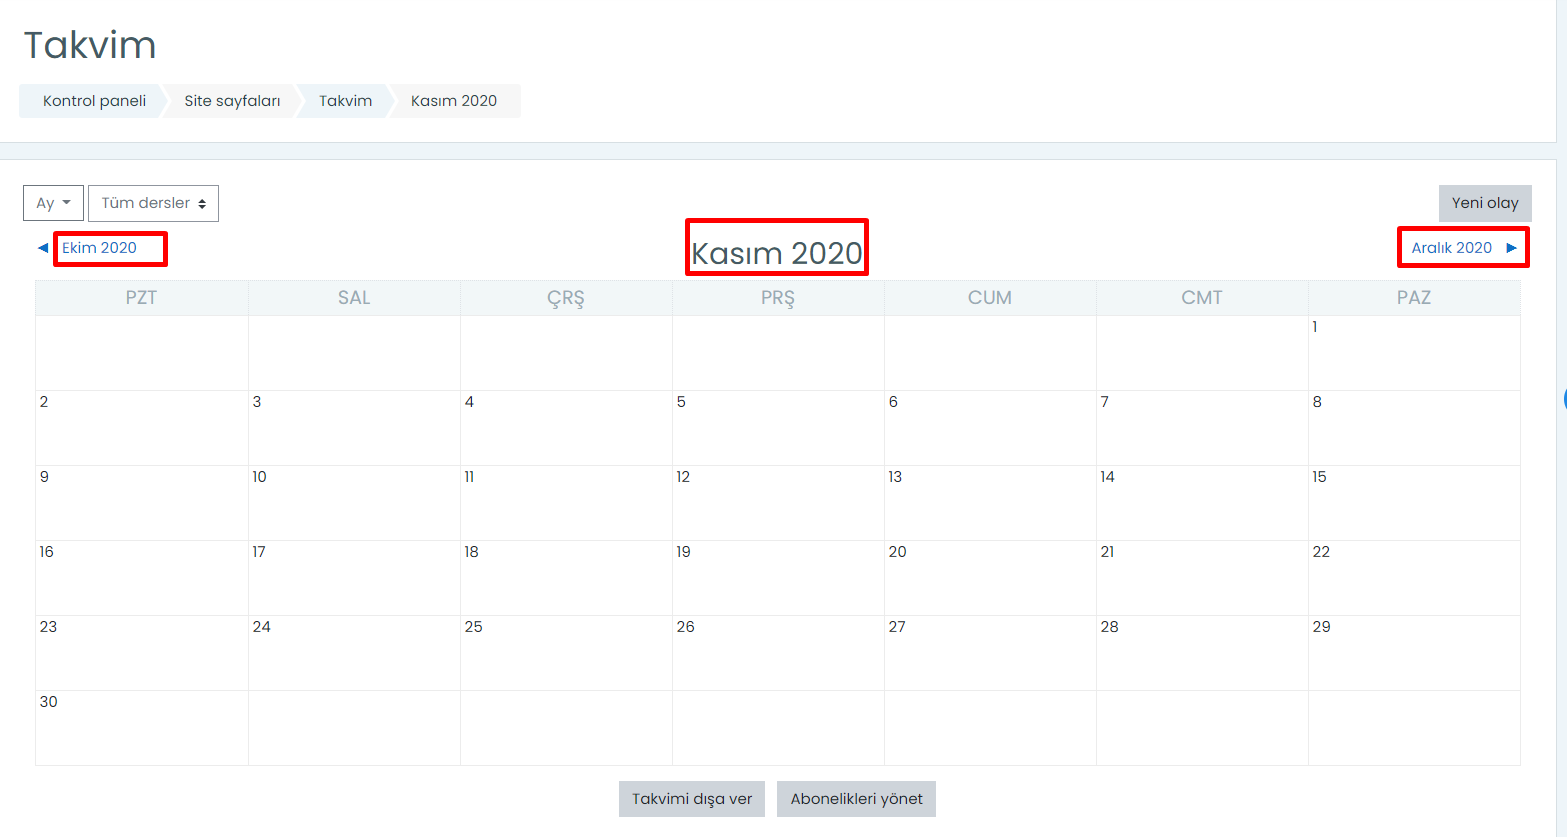Click the calendar cell for day 27

coord(990,653)
